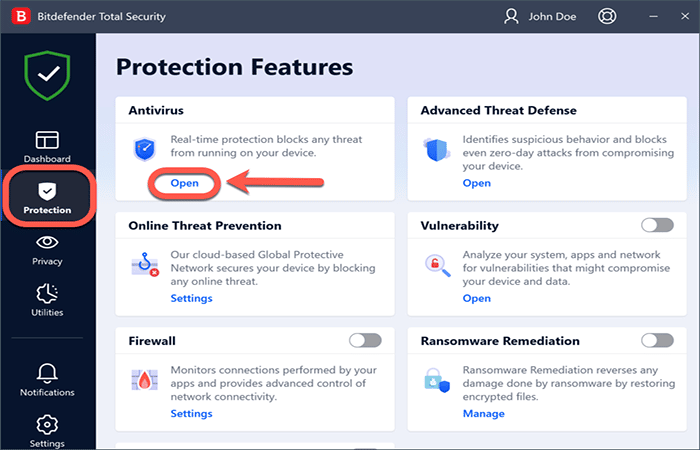This screenshot has width=700, height=450.
Task: Open Firewall Settings link
Action: pos(191,413)
